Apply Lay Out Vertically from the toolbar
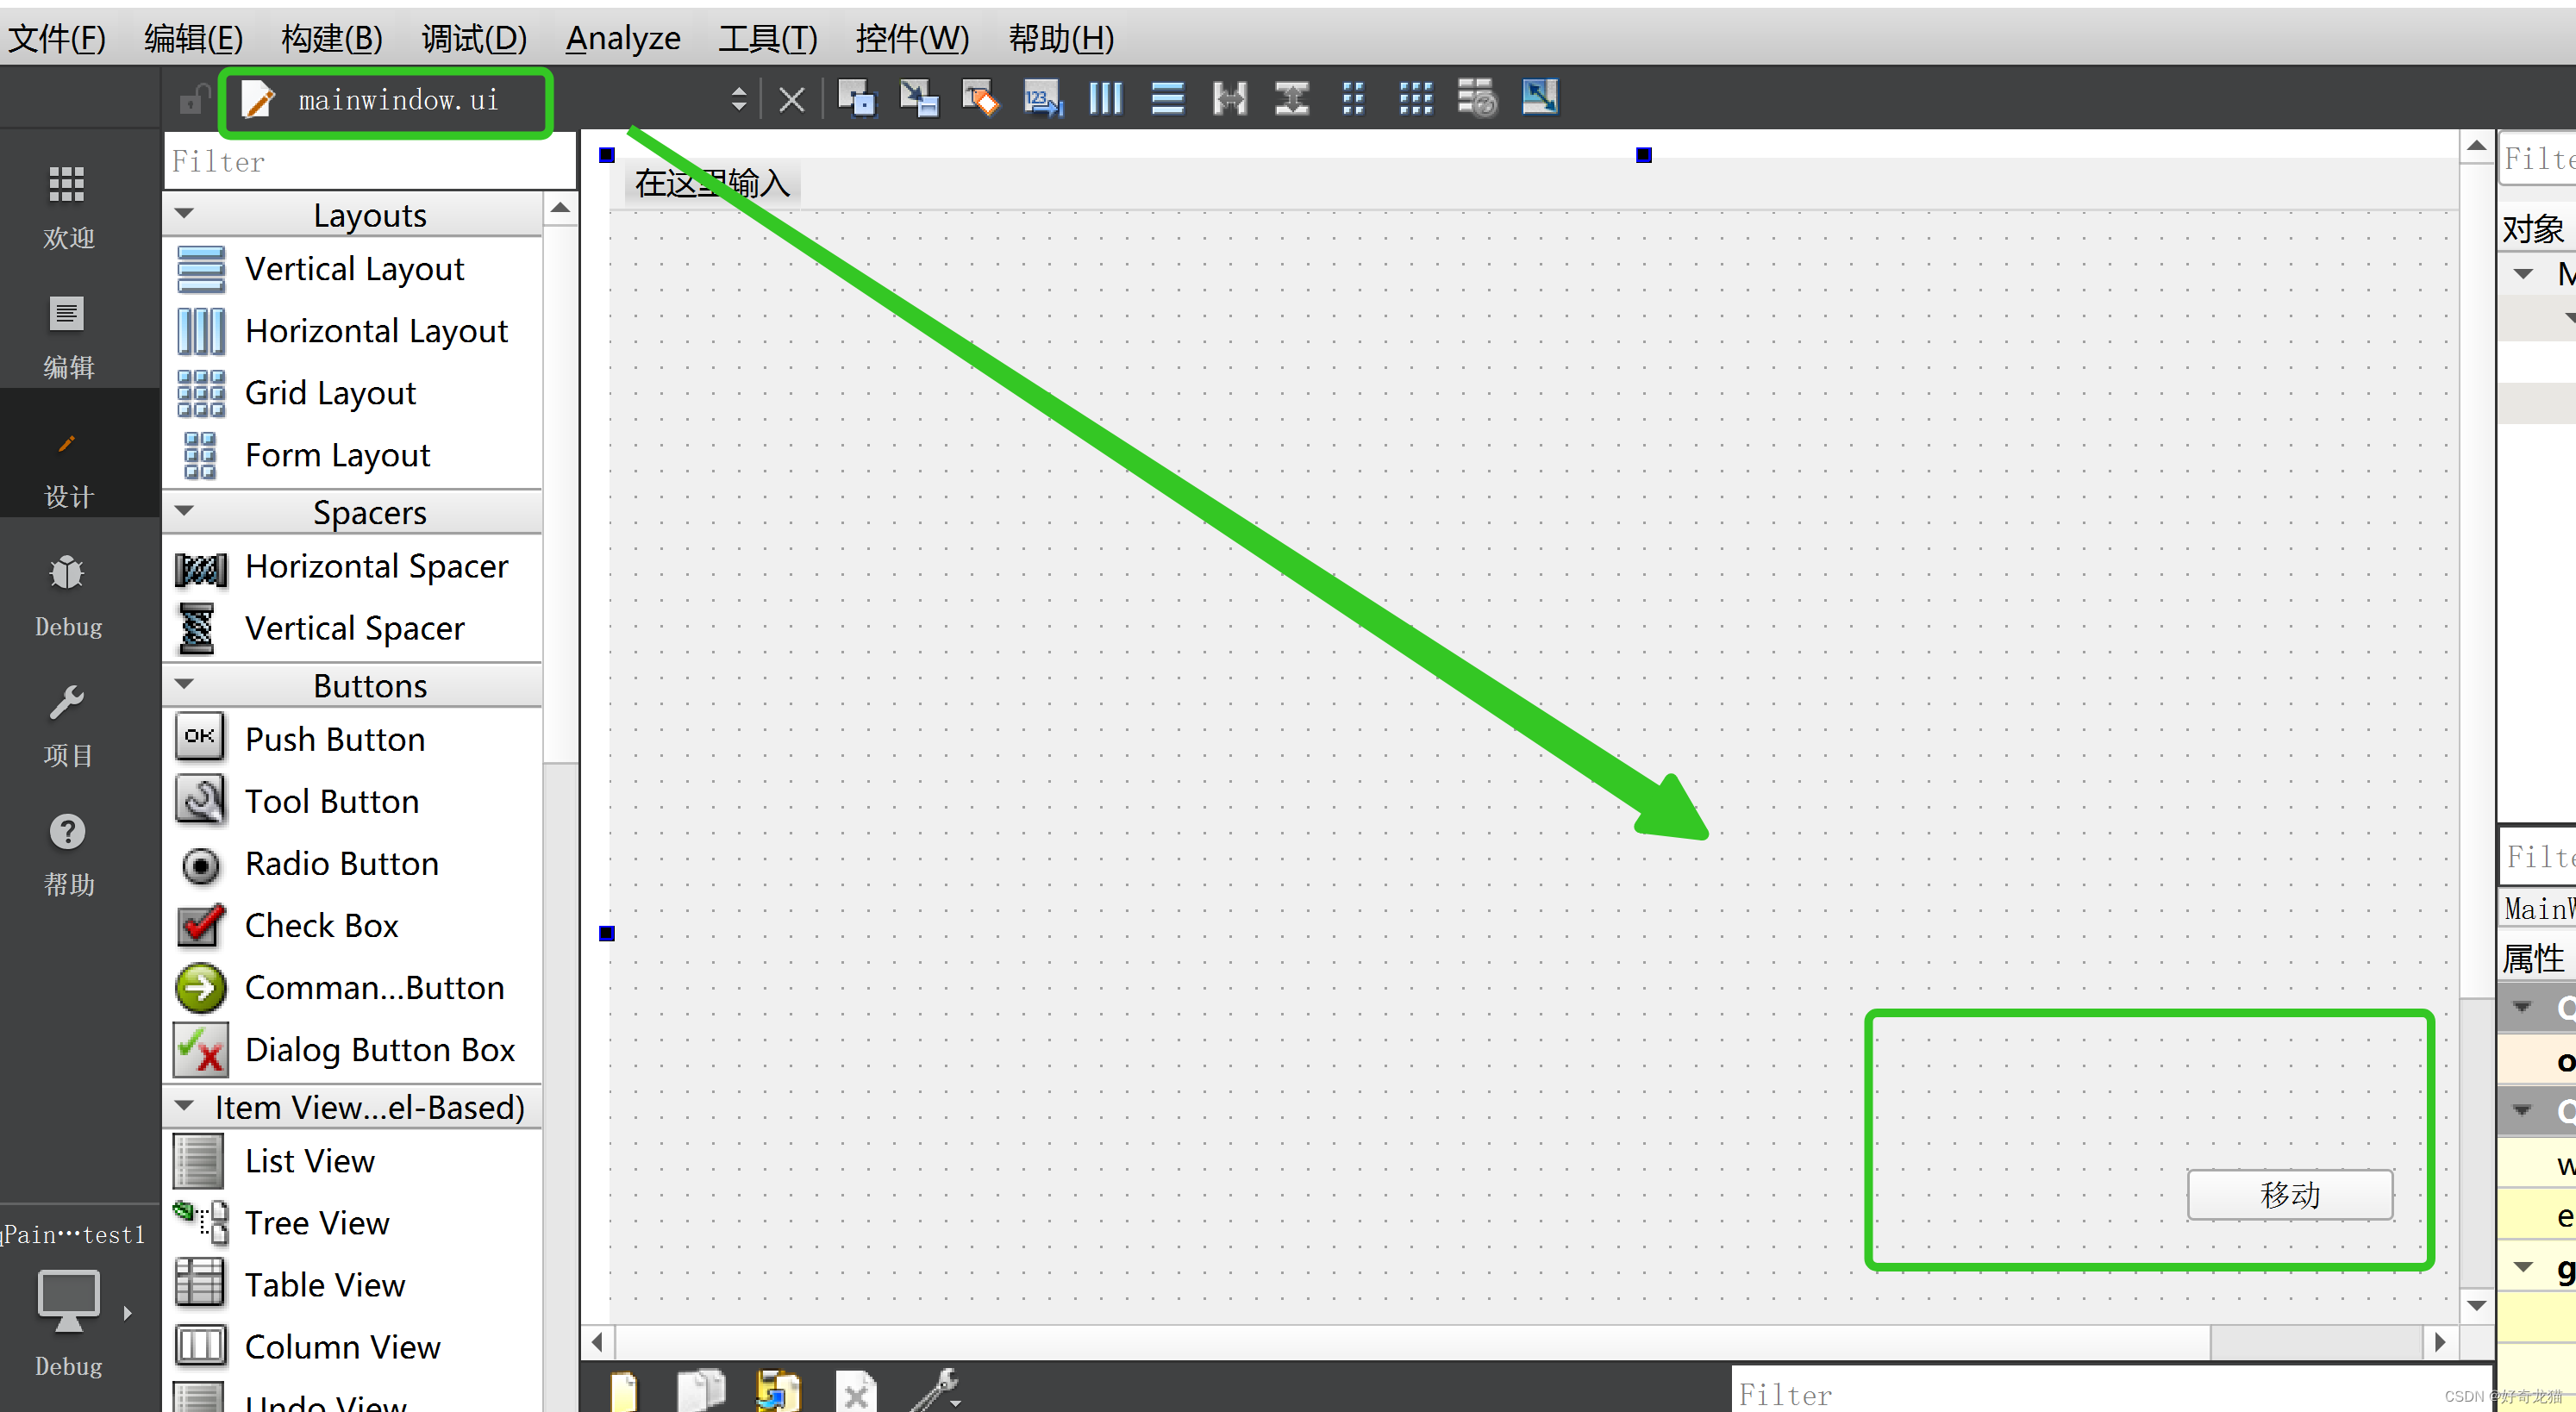Screen dimensions: 2576x1412 pyautogui.click(x=1167, y=99)
